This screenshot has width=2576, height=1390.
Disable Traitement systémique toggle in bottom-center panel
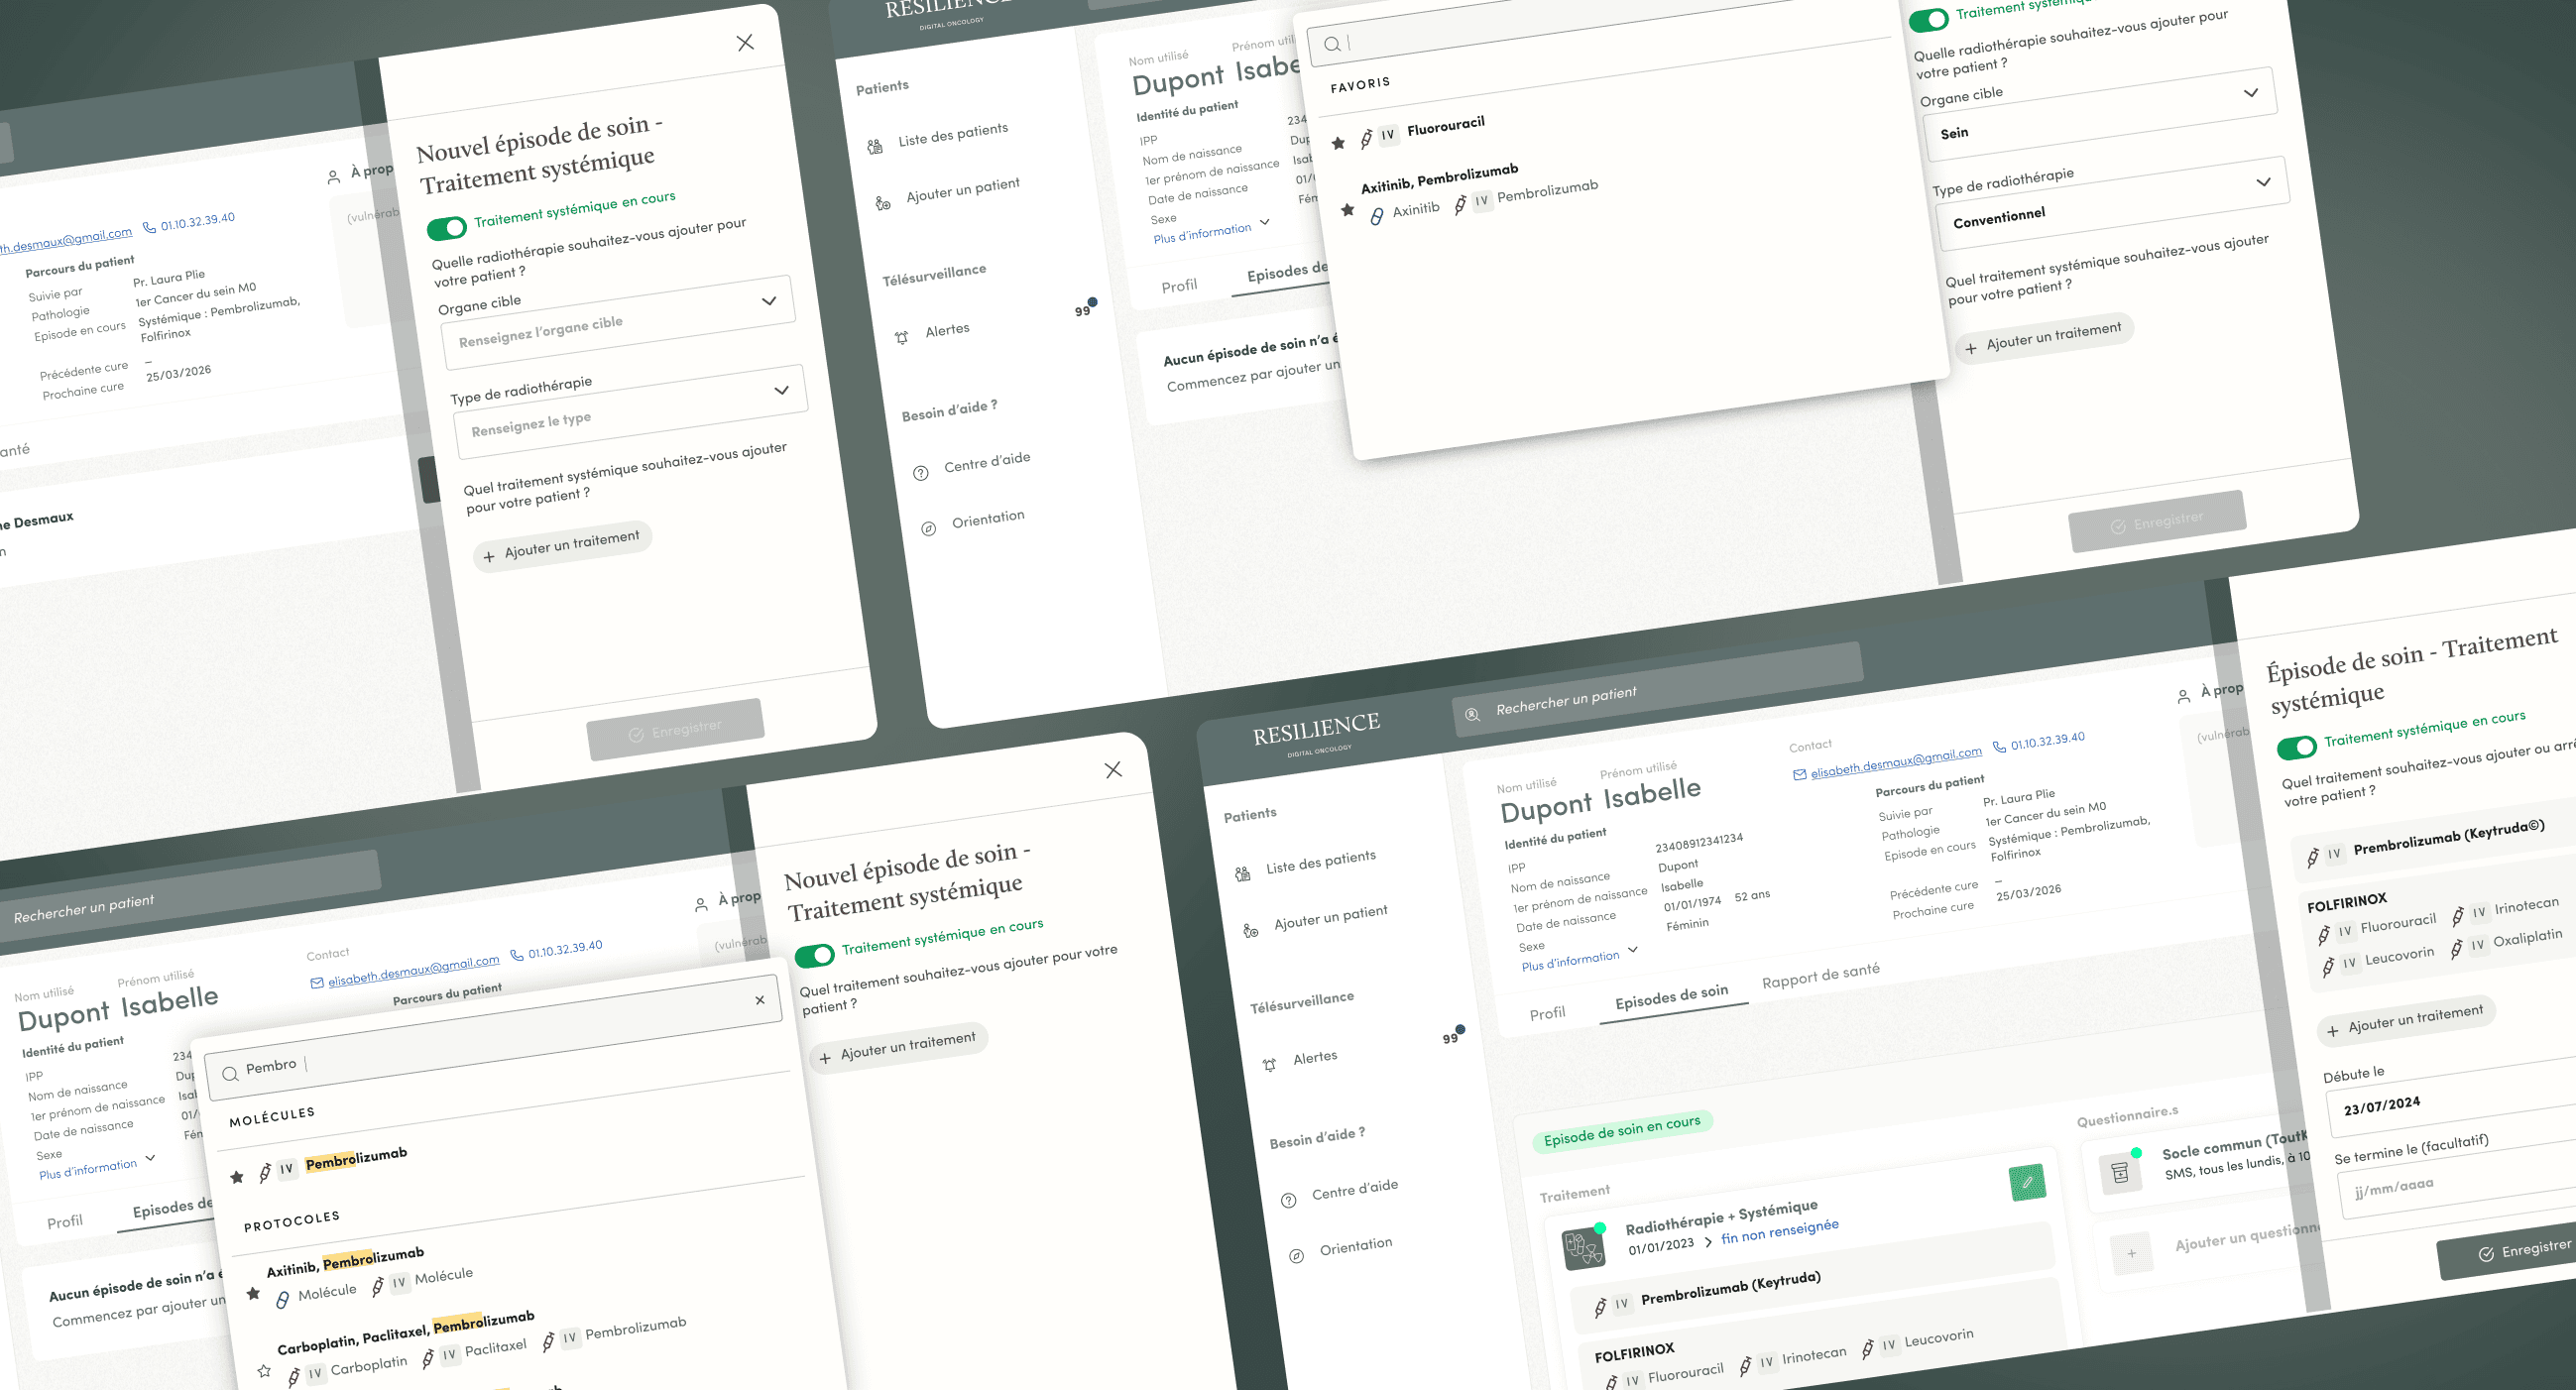[814, 955]
